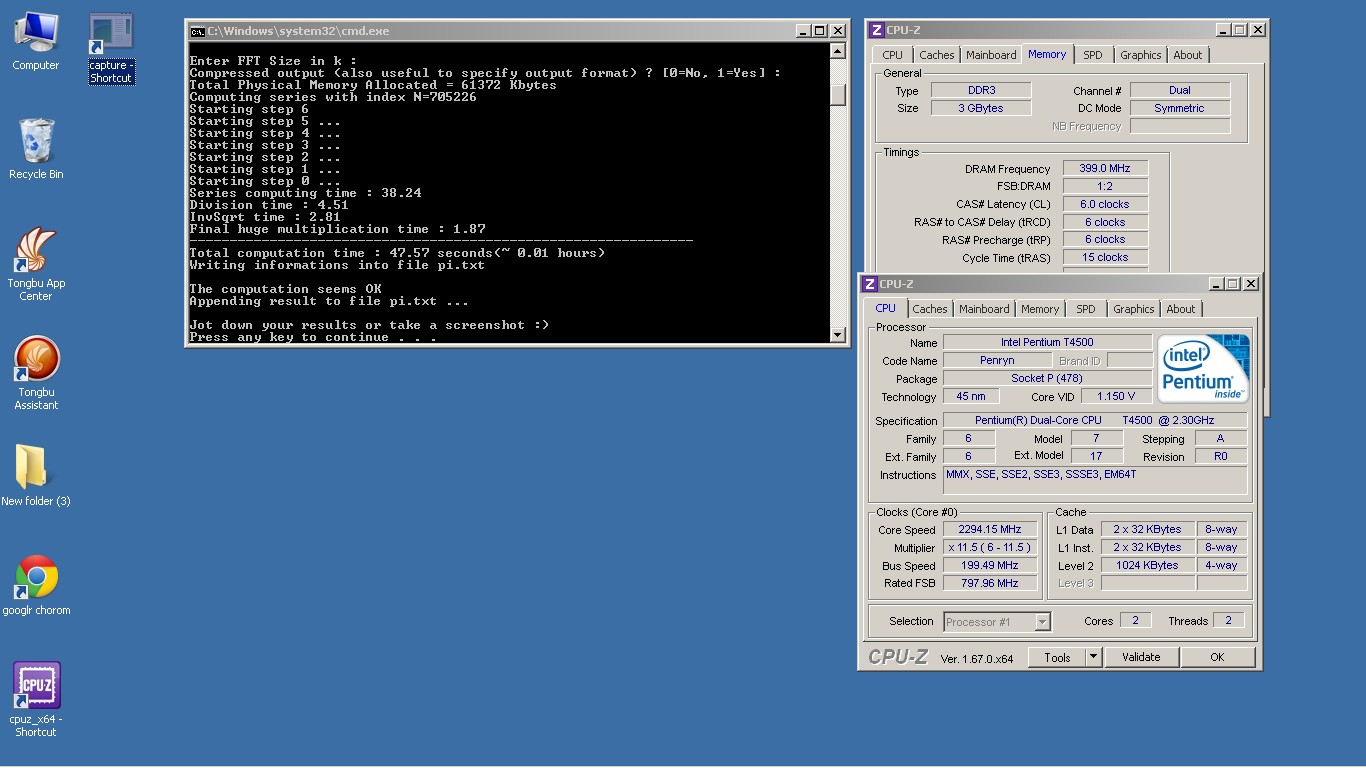Click the memory Type value DDR3
1366x768 pixels.
click(981, 90)
